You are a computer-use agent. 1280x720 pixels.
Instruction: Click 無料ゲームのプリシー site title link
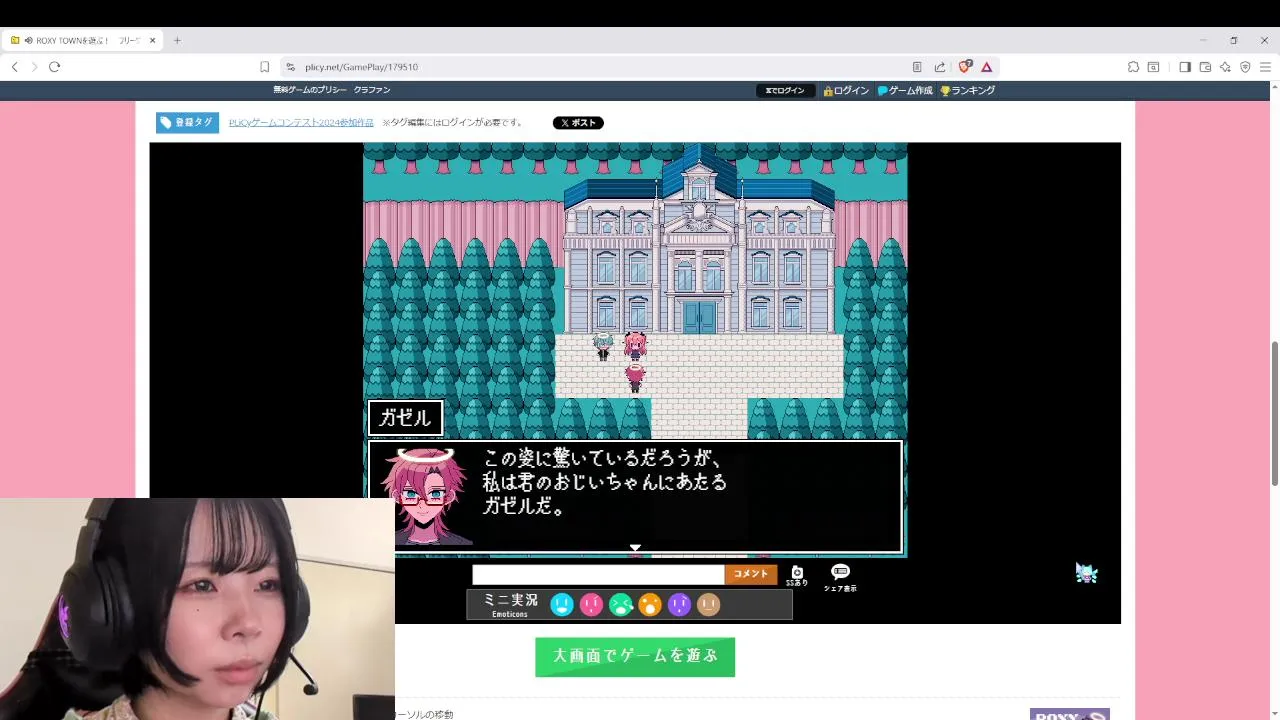click(310, 90)
